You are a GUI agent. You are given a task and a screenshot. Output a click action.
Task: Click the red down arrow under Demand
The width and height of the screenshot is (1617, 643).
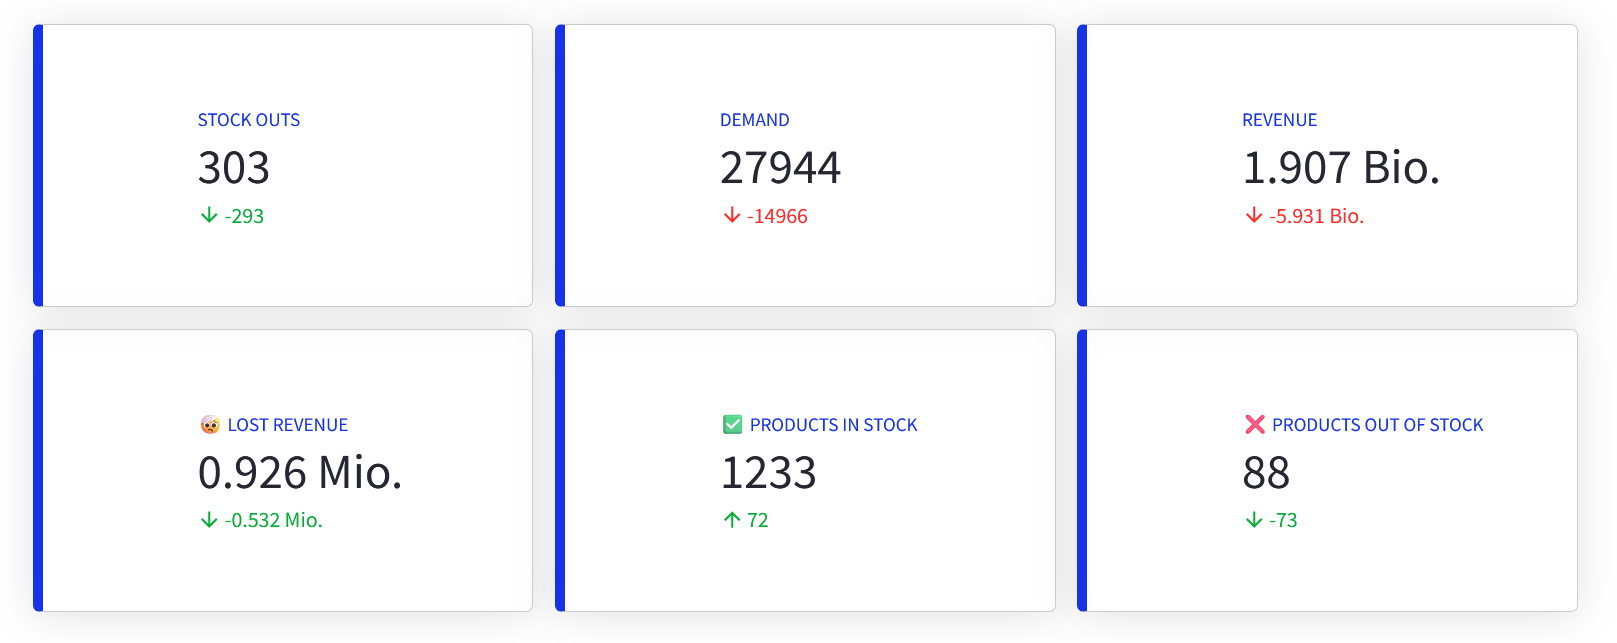730,215
